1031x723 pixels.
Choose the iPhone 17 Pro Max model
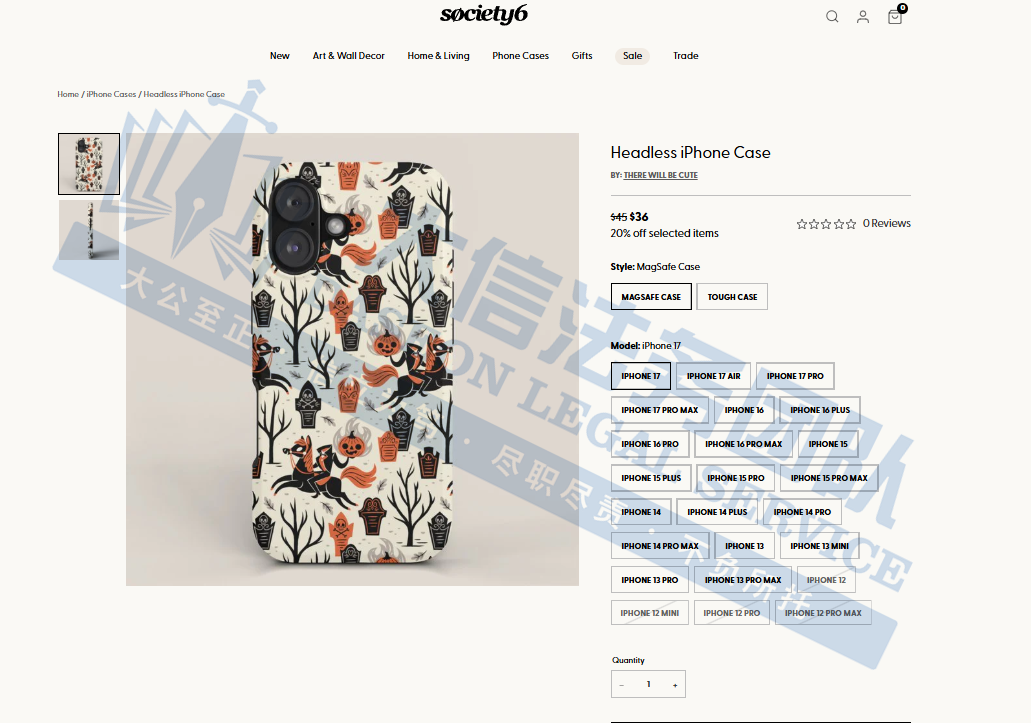pos(659,410)
